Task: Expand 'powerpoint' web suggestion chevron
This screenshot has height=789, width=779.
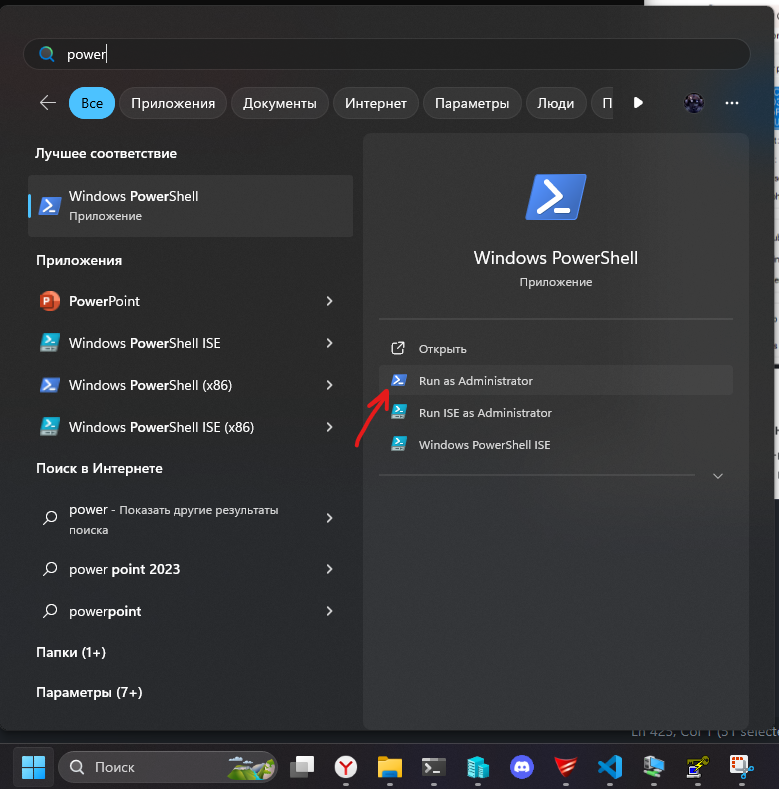Action: (329, 611)
